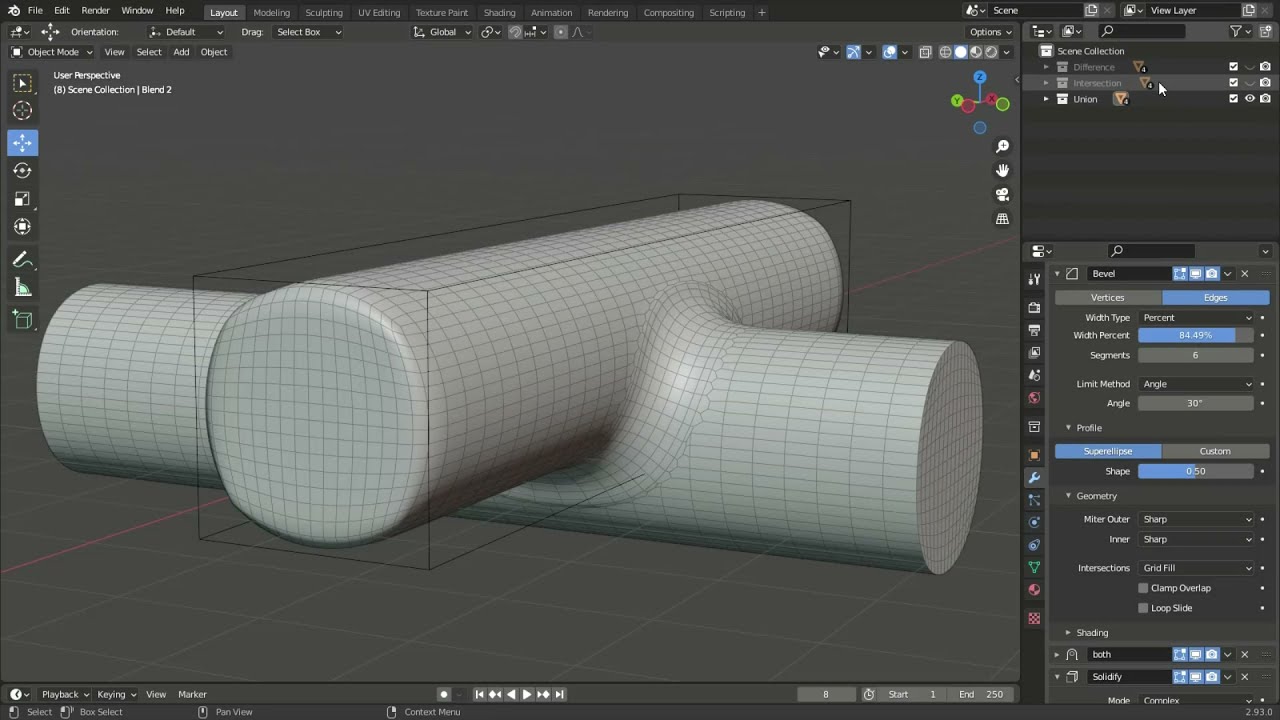Image resolution: width=1280 pixels, height=720 pixels.
Task: Open the Modifier Properties wrench tab
Action: point(1035,477)
